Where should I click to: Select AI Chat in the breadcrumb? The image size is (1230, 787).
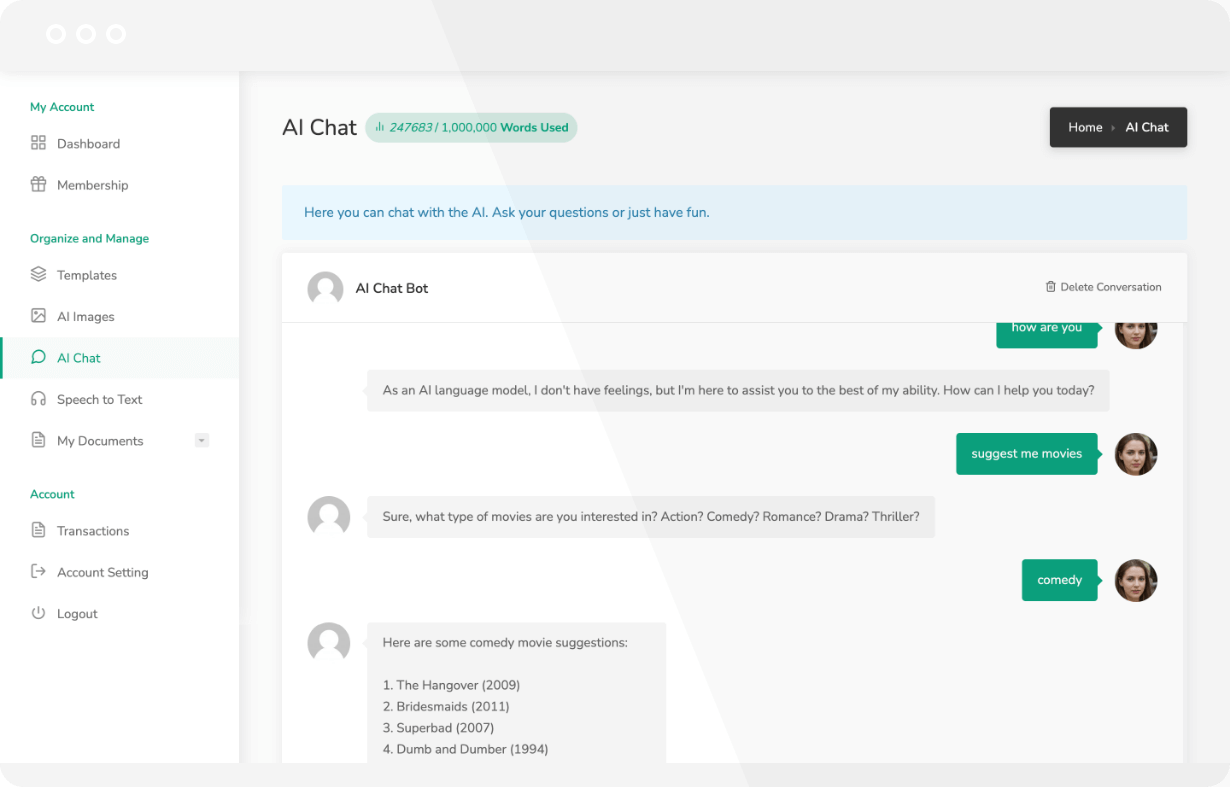coord(1146,127)
